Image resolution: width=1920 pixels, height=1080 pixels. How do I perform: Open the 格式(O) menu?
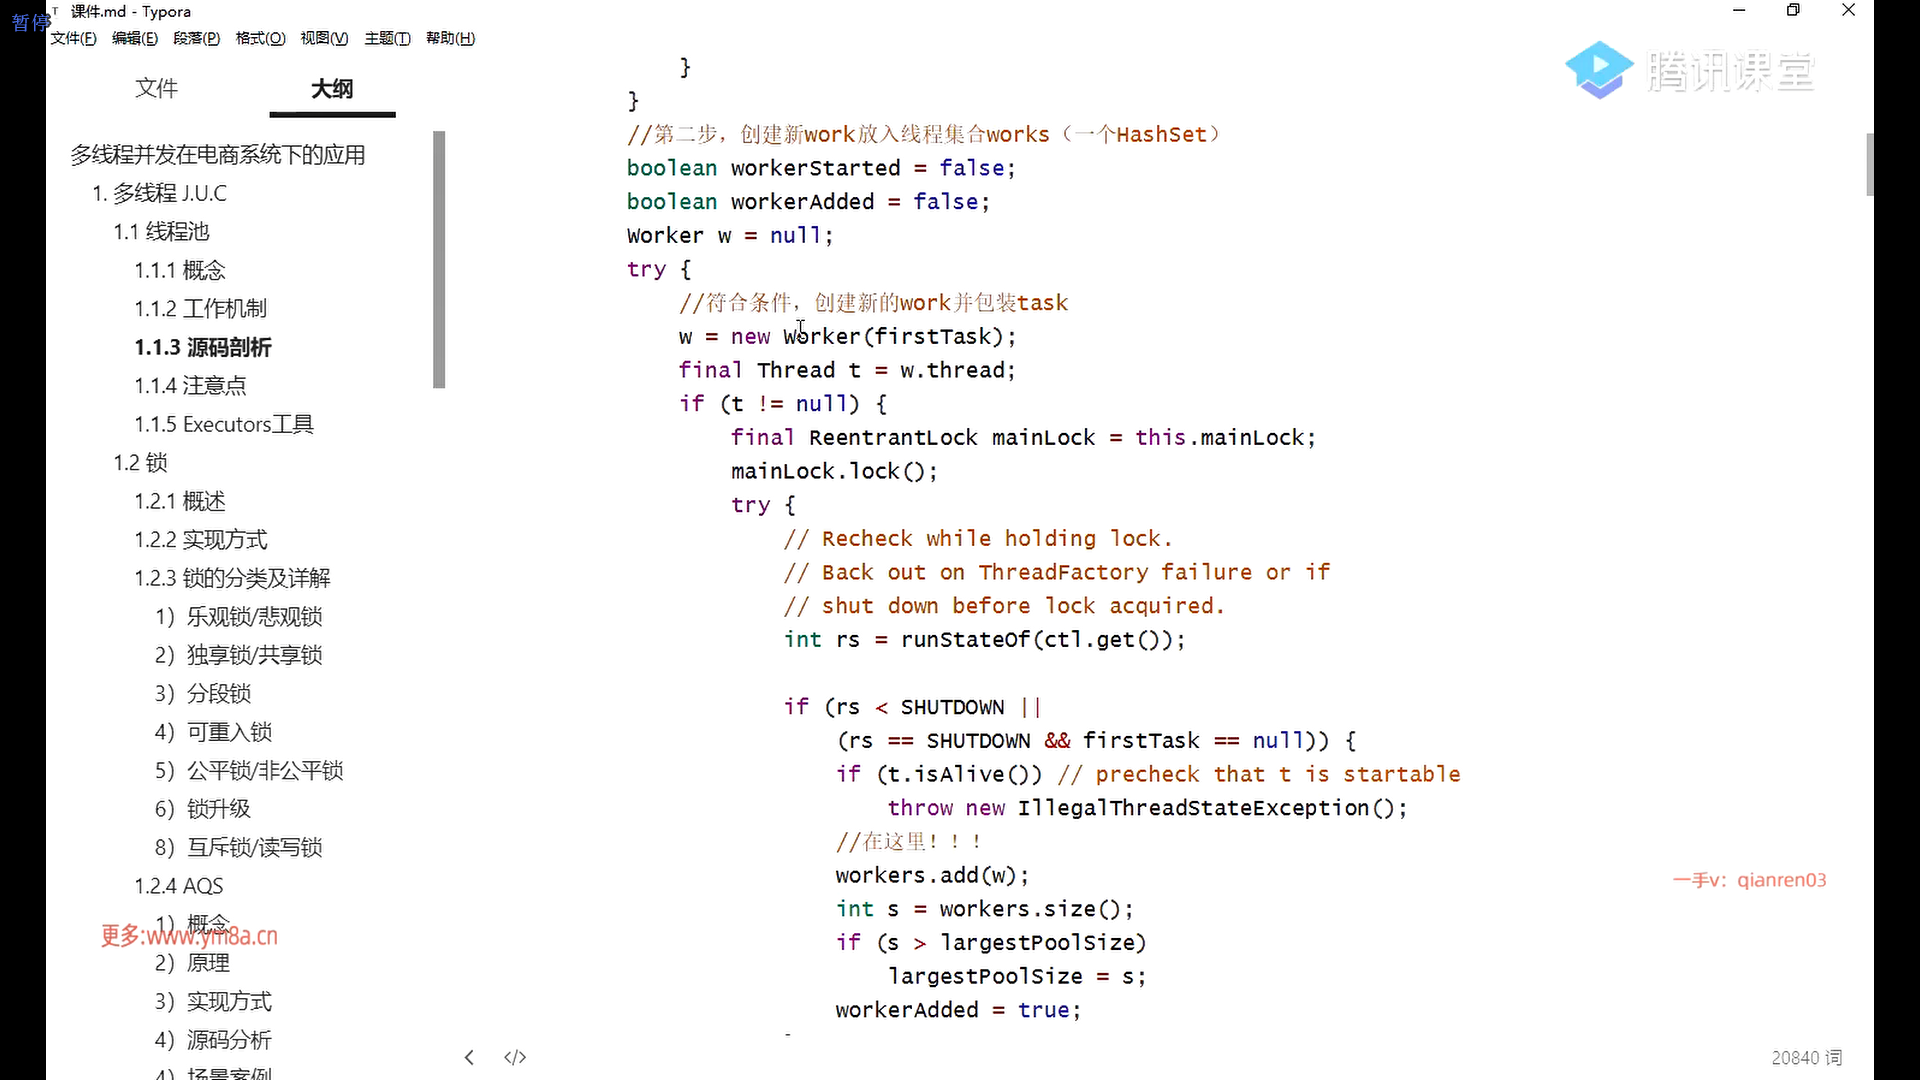(260, 38)
